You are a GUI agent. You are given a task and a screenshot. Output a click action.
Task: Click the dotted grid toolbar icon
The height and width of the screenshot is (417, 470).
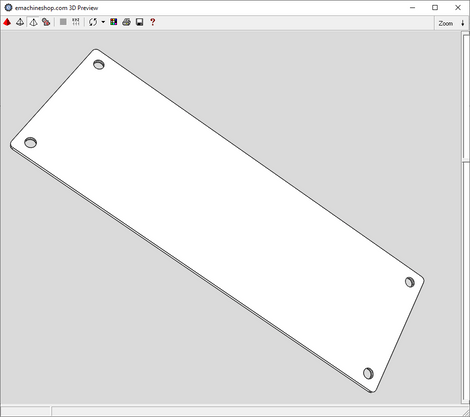click(76, 22)
